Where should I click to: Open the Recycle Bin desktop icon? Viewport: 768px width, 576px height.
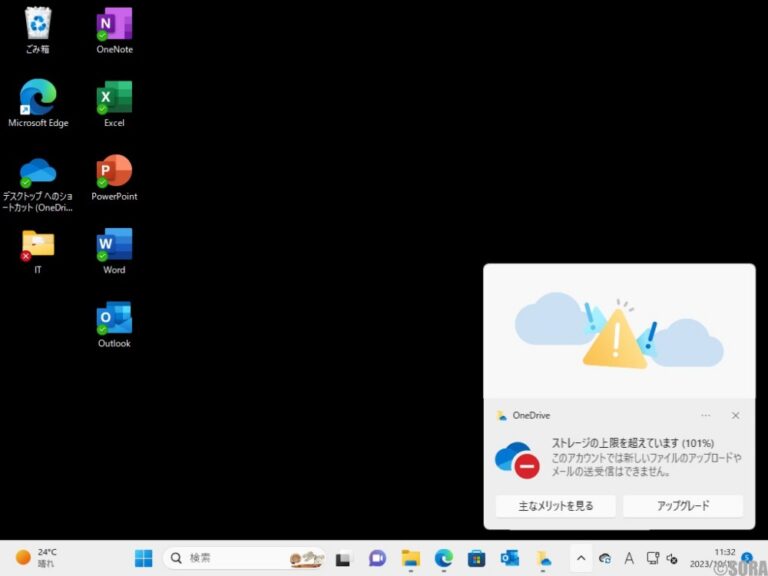click(38, 29)
